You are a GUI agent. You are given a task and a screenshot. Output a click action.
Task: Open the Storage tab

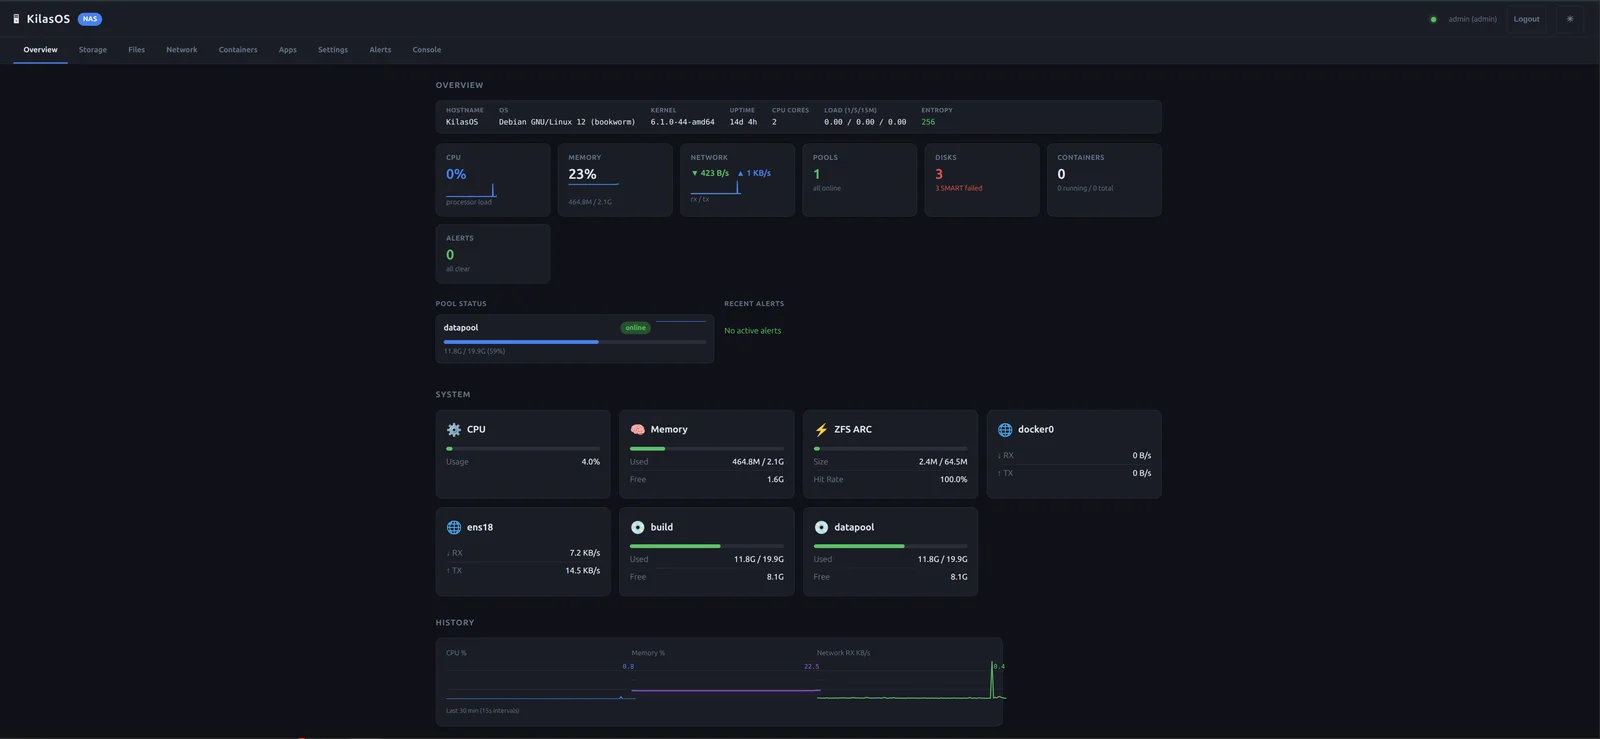[93, 49]
